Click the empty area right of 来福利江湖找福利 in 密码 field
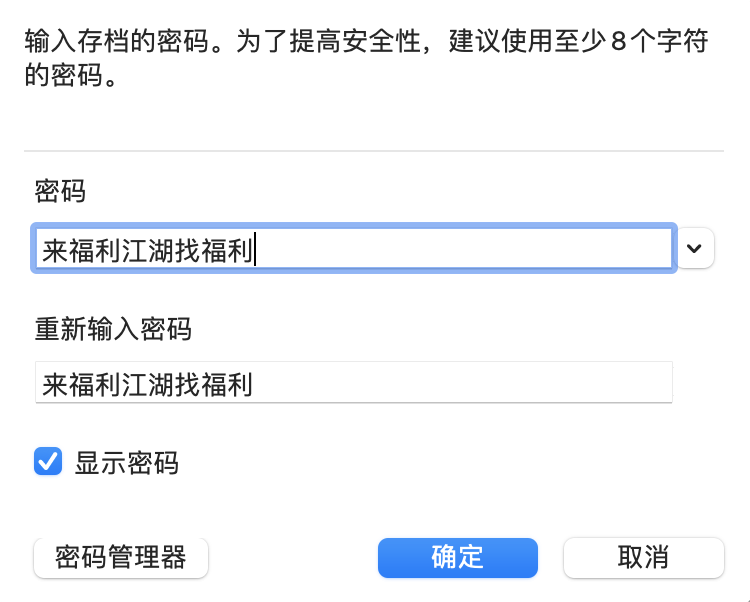This screenshot has height=602, width=750. pos(460,249)
